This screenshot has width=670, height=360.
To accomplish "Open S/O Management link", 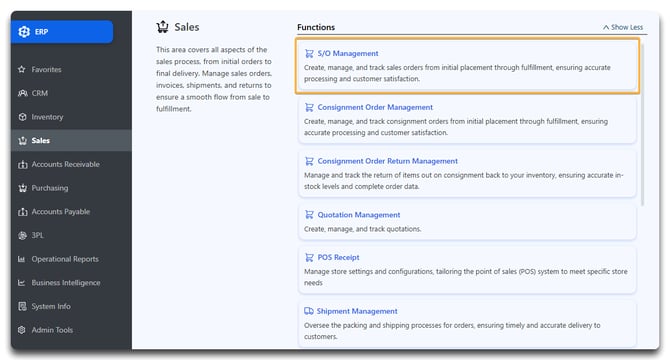I will (x=348, y=53).
